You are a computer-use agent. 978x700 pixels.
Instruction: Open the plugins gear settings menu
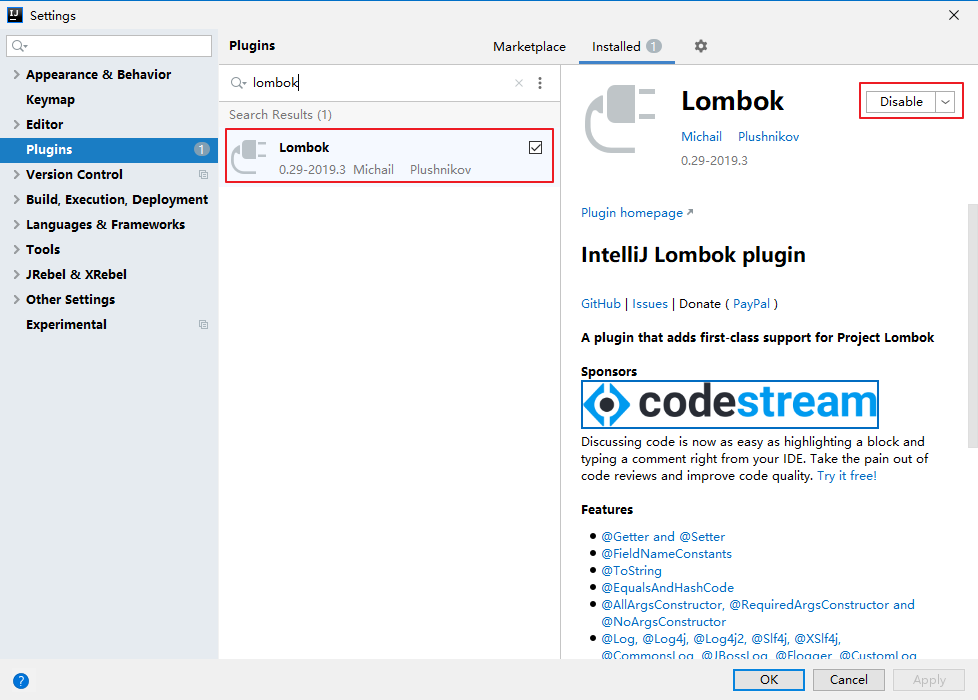[700, 46]
